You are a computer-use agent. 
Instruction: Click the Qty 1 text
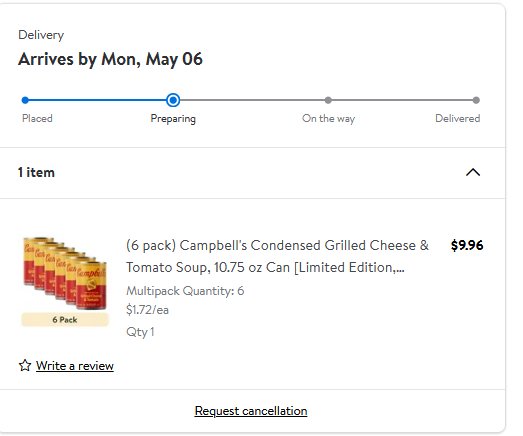click(140, 332)
